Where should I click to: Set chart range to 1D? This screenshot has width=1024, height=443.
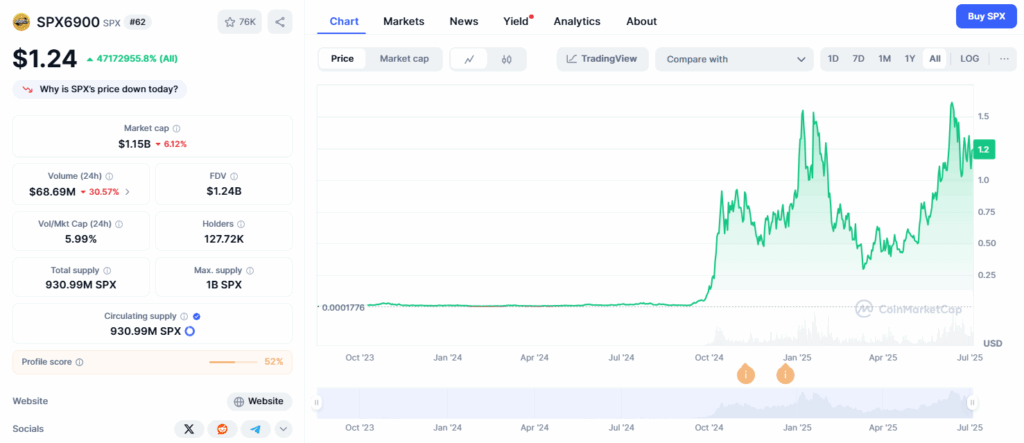pos(833,59)
